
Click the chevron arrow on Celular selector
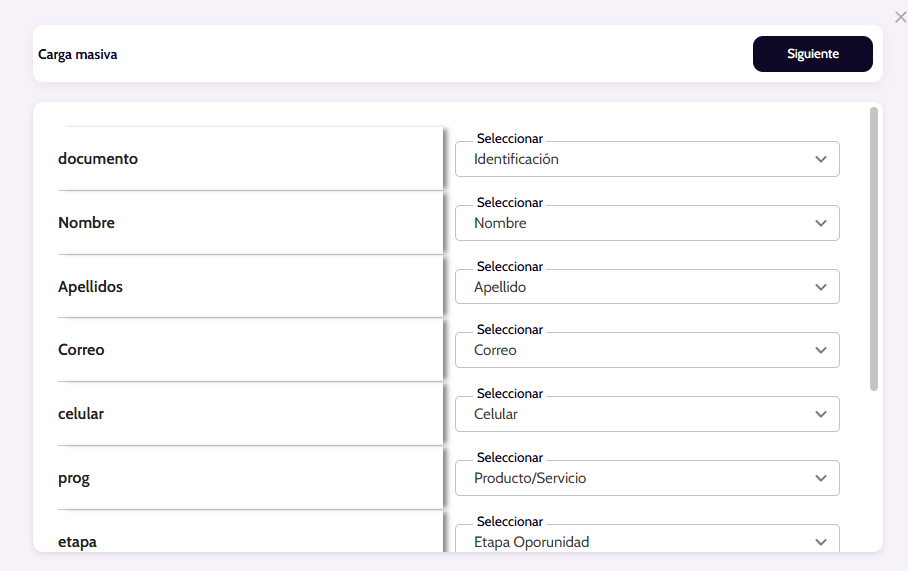pyautogui.click(x=821, y=414)
